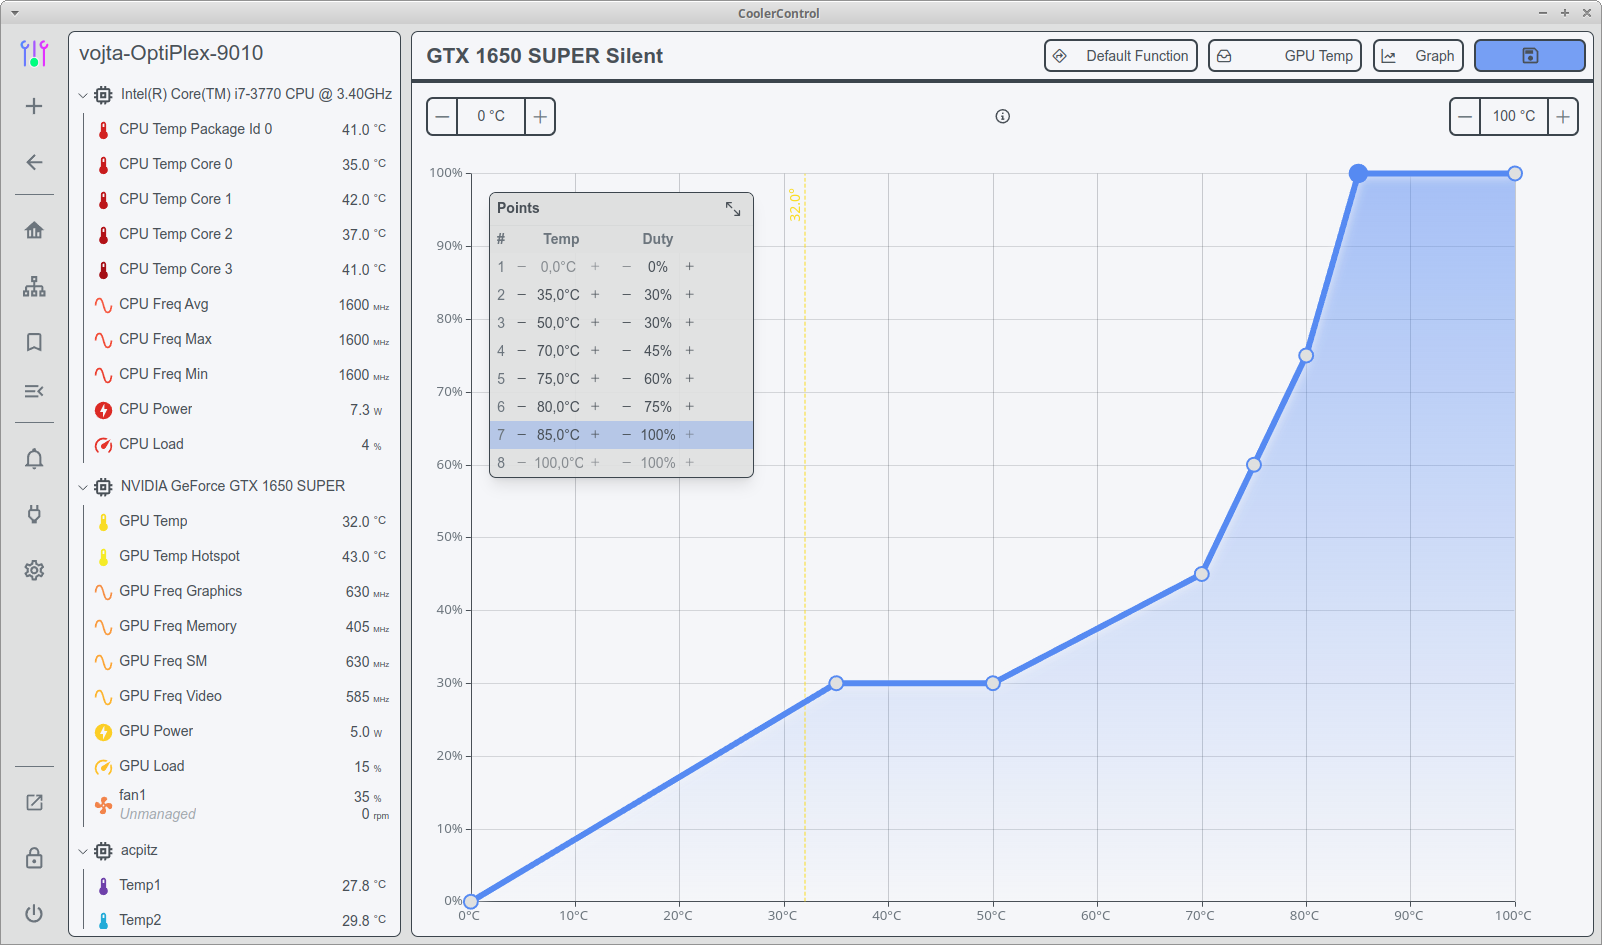
Task: Decrease maximum 100 °C temperature with minus
Action: [x=1465, y=117]
